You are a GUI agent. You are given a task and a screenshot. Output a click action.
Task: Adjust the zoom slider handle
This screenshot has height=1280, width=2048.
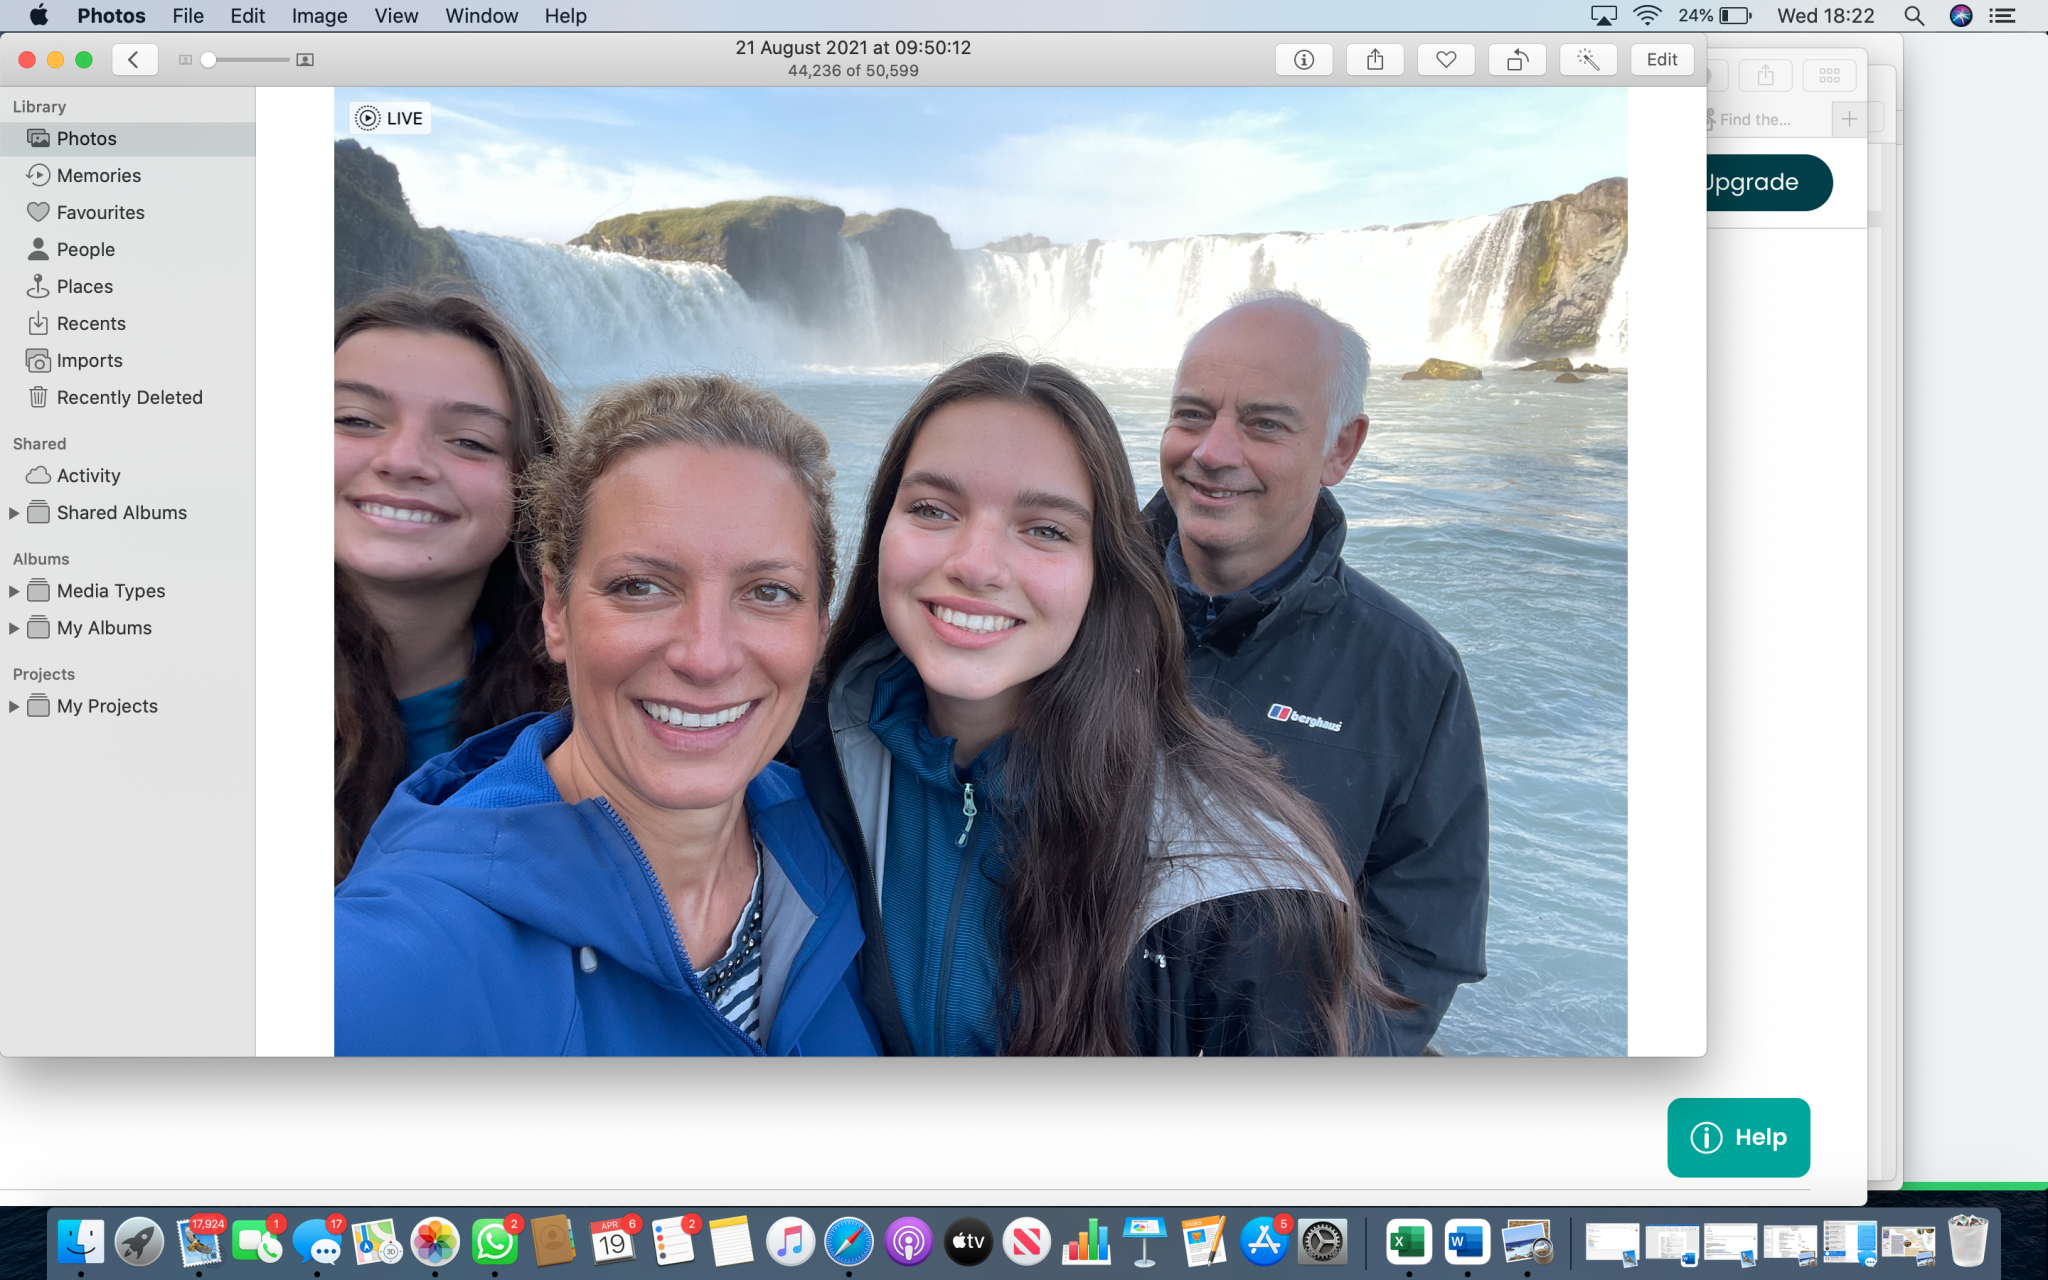tap(208, 60)
